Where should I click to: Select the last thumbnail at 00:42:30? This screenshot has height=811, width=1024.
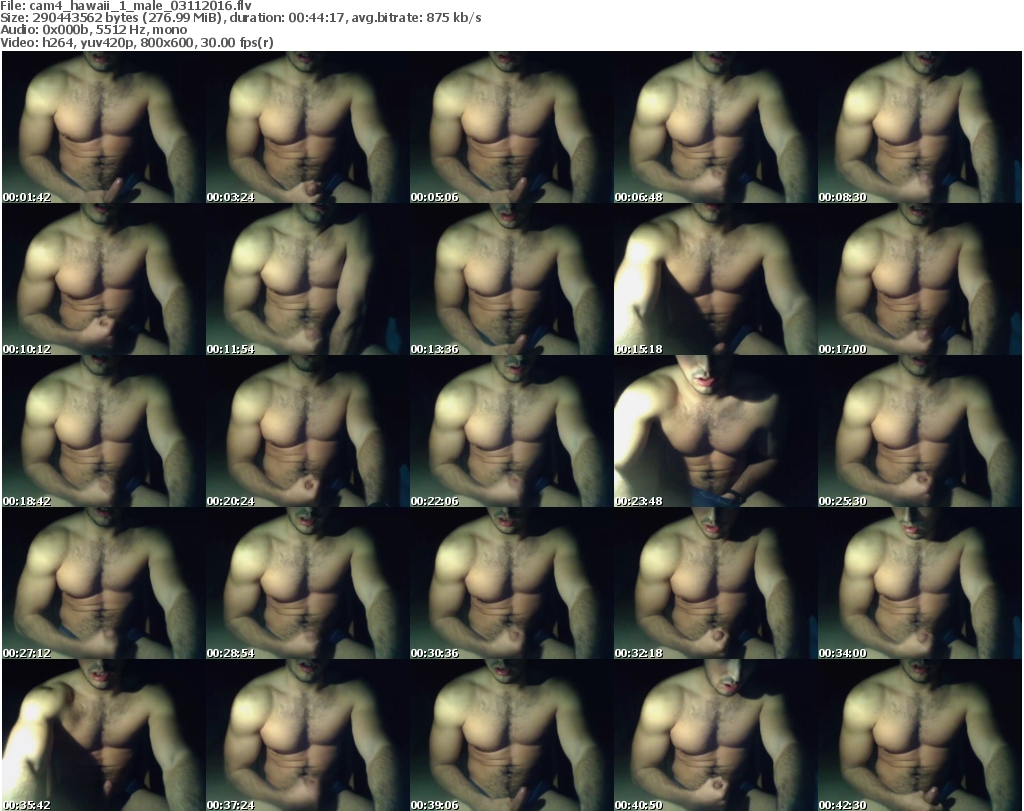tap(919, 735)
